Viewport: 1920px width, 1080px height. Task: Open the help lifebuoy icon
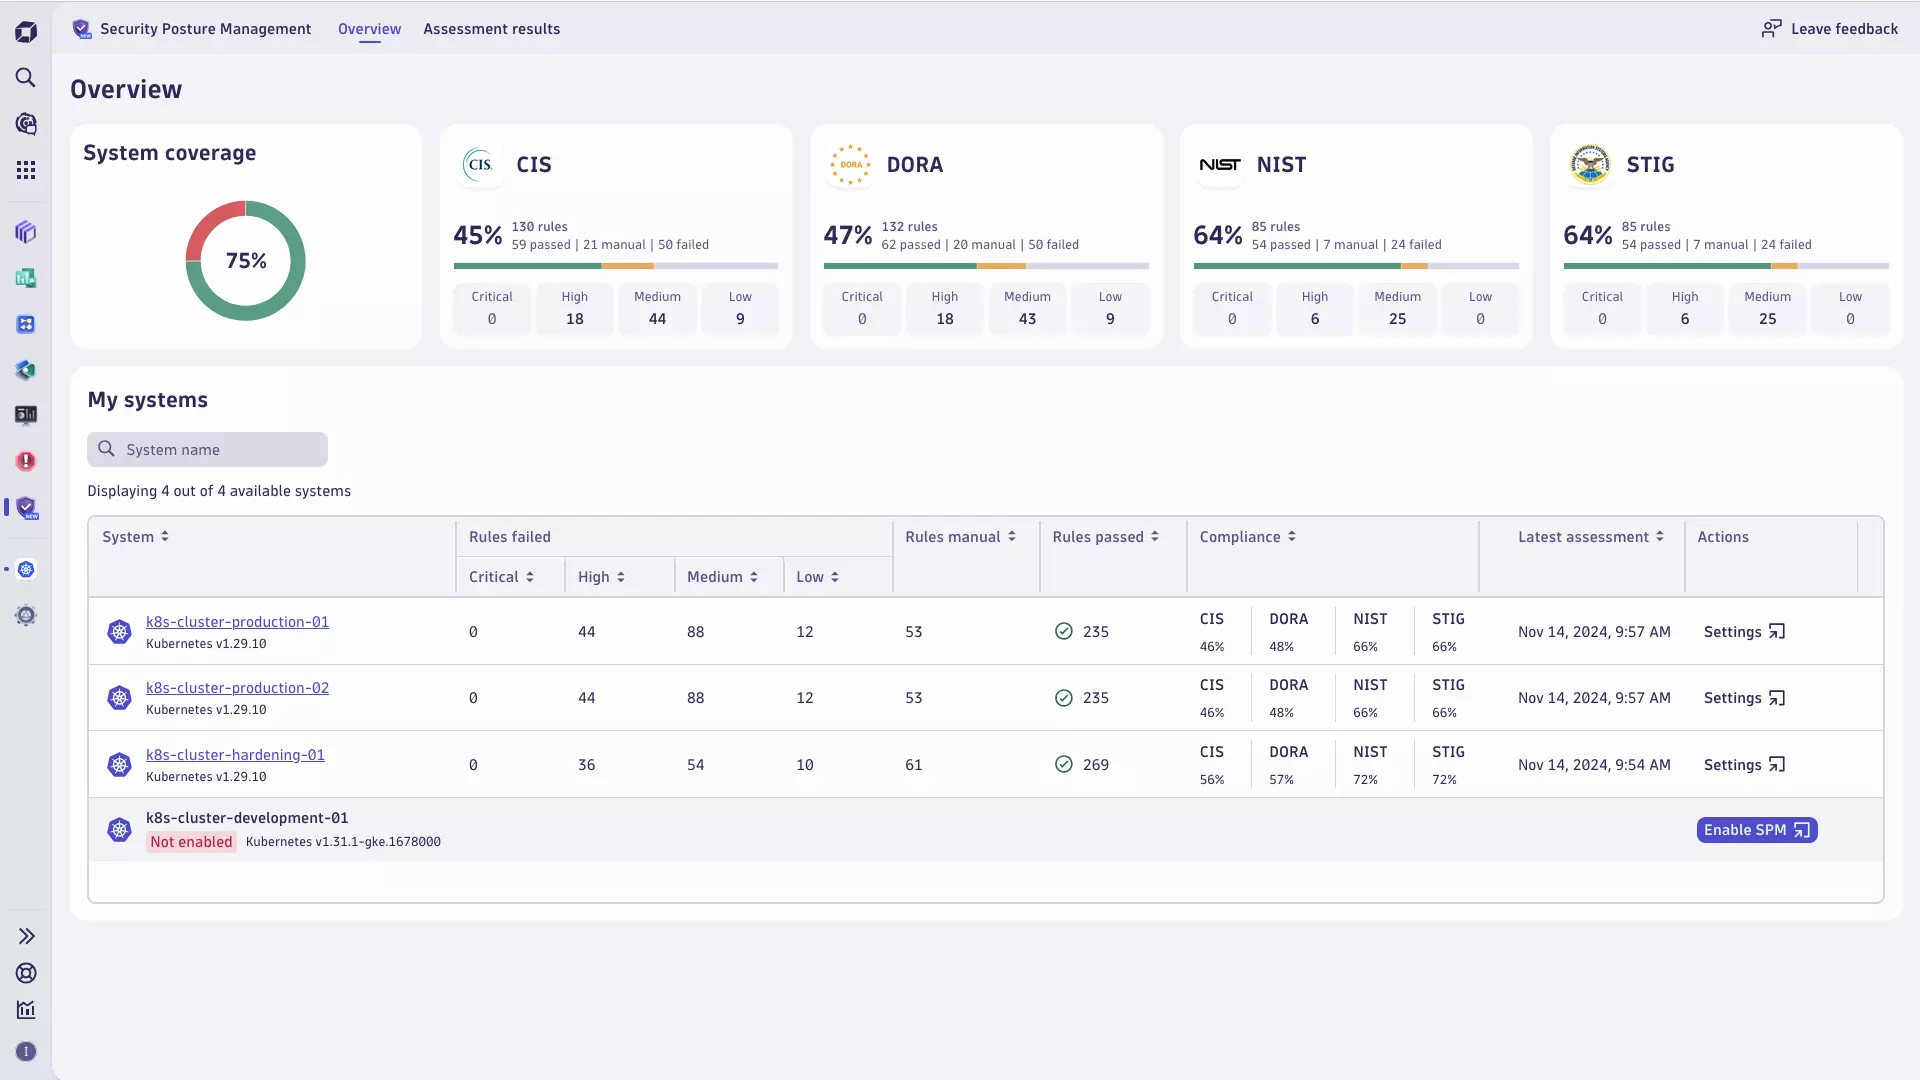tap(26, 973)
